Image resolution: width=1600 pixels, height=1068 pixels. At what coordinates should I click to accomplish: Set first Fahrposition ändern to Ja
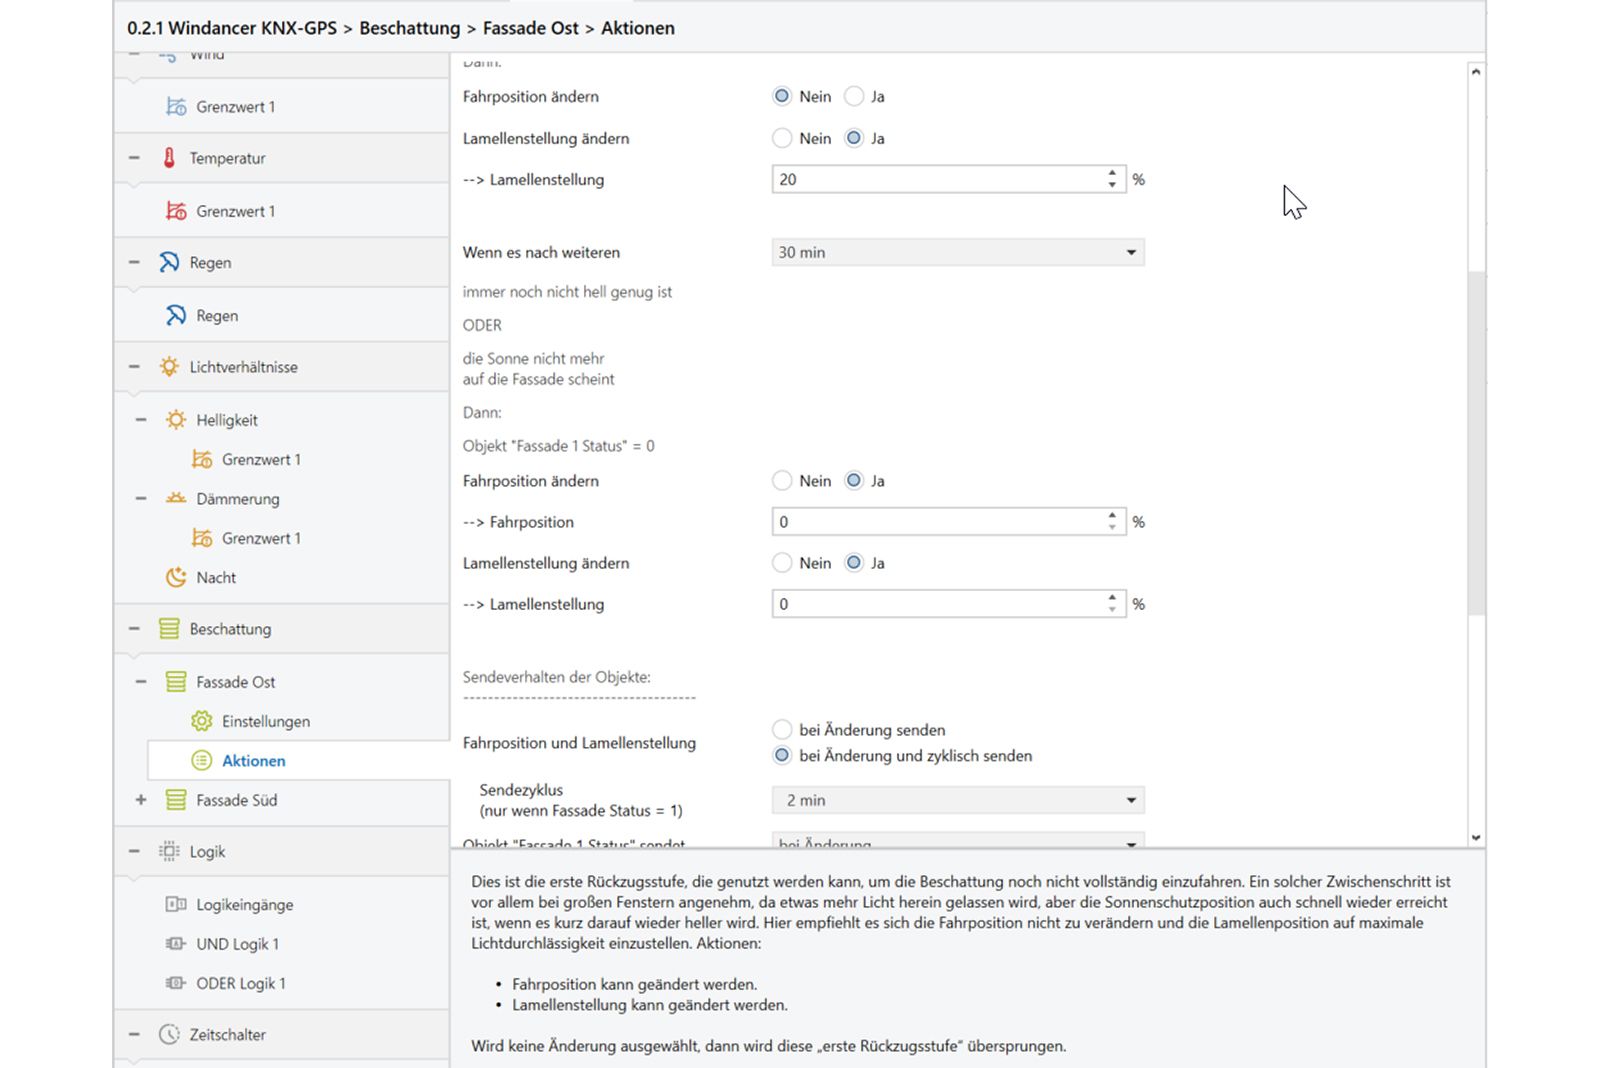coord(854,96)
